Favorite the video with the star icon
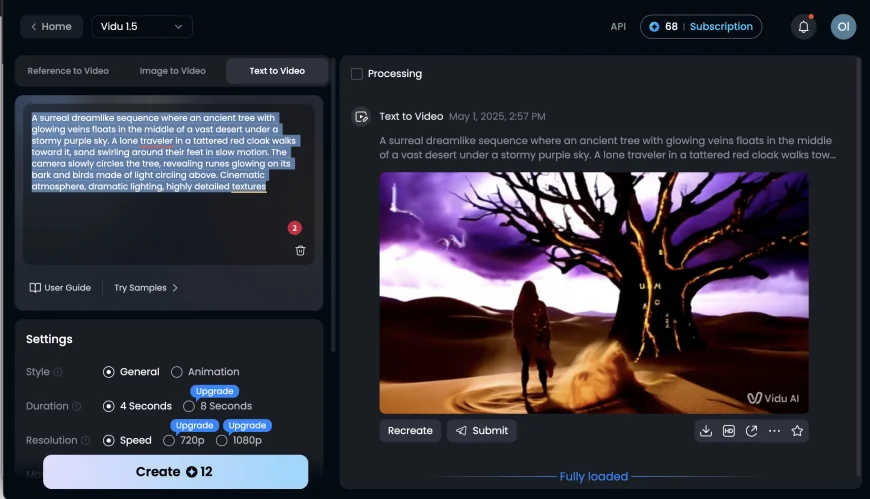Viewport: 870px width, 499px height. pos(797,431)
